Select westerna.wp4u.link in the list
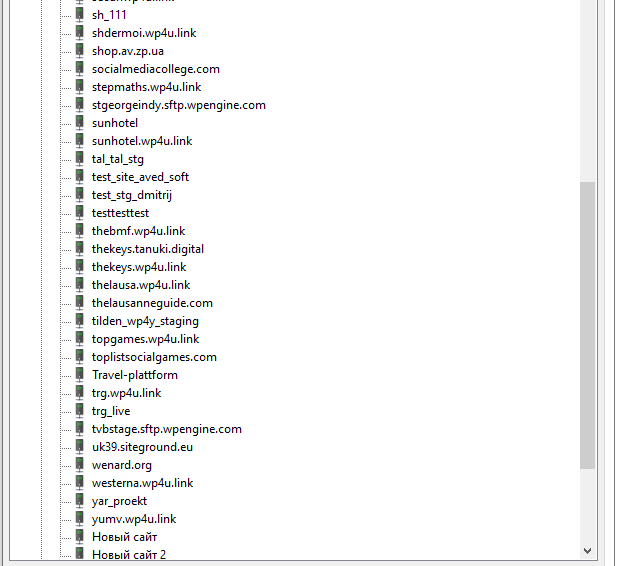636x566 pixels. tap(142, 483)
